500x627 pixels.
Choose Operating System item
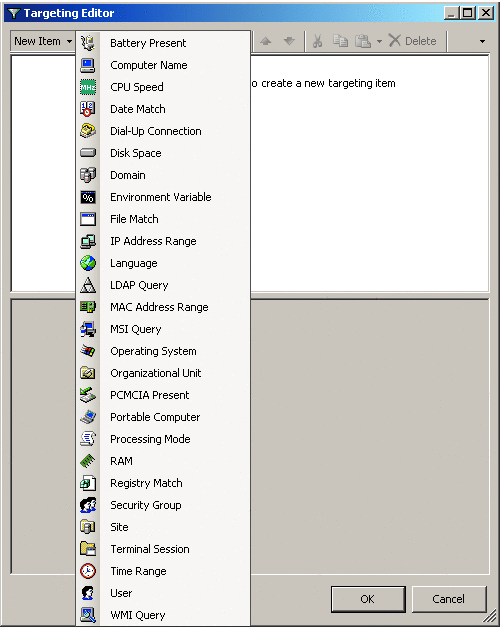coord(163,351)
